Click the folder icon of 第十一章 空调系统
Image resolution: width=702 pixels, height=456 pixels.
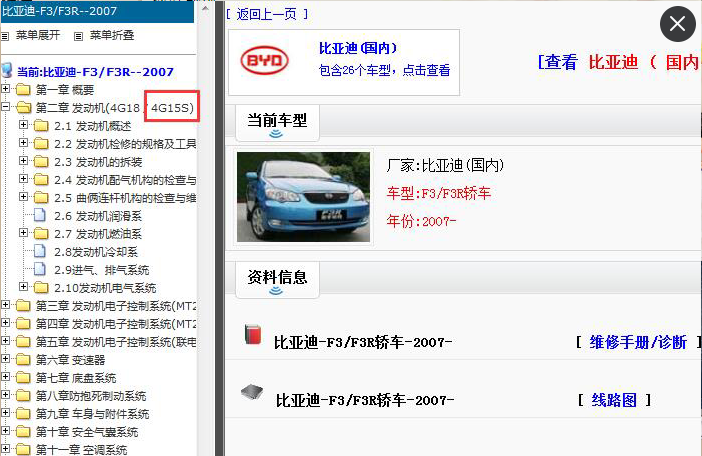(x=23, y=449)
